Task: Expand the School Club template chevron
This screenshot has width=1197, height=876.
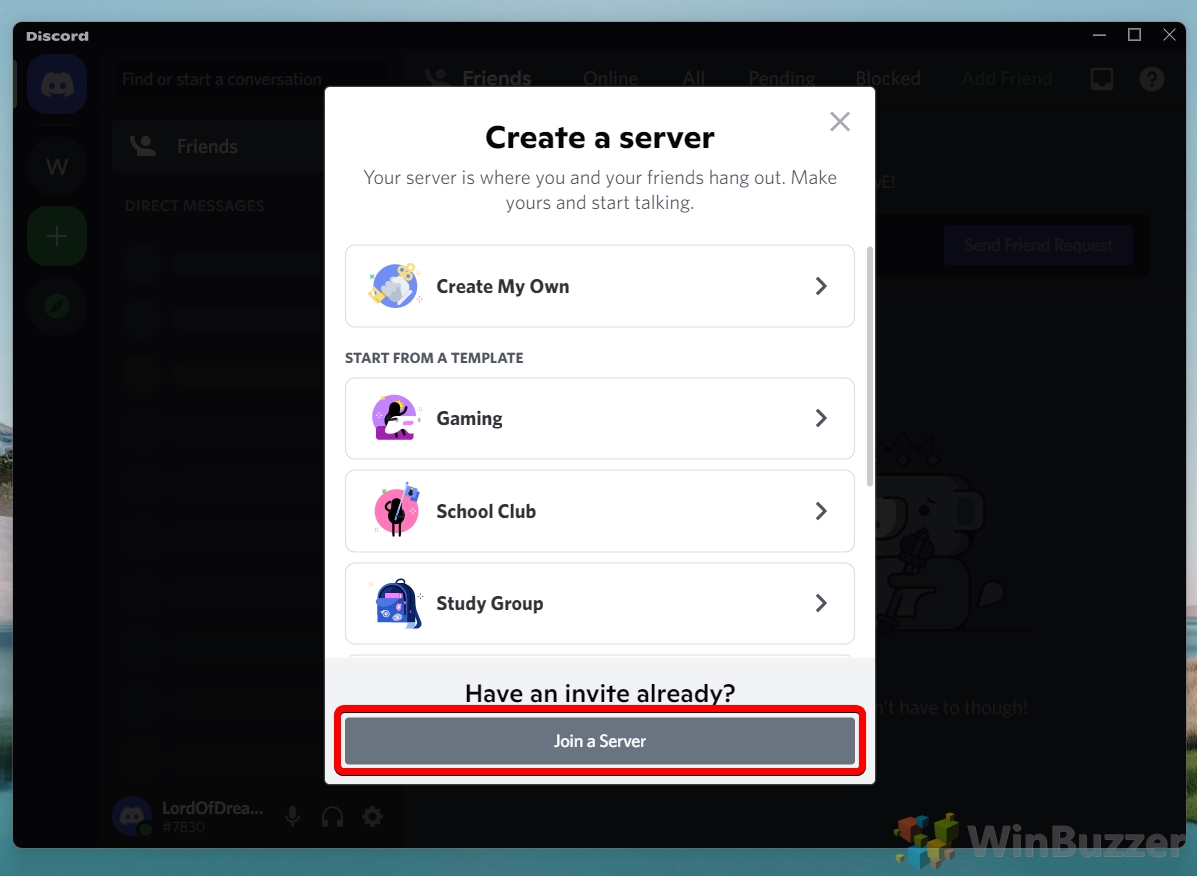Action: click(821, 510)
